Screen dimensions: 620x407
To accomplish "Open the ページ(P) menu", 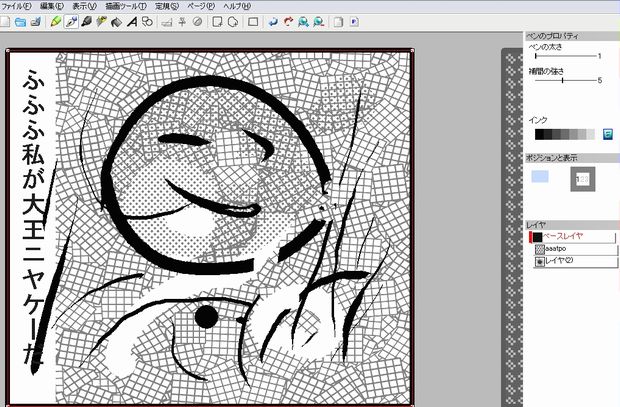I will click(x=201, y=6).
